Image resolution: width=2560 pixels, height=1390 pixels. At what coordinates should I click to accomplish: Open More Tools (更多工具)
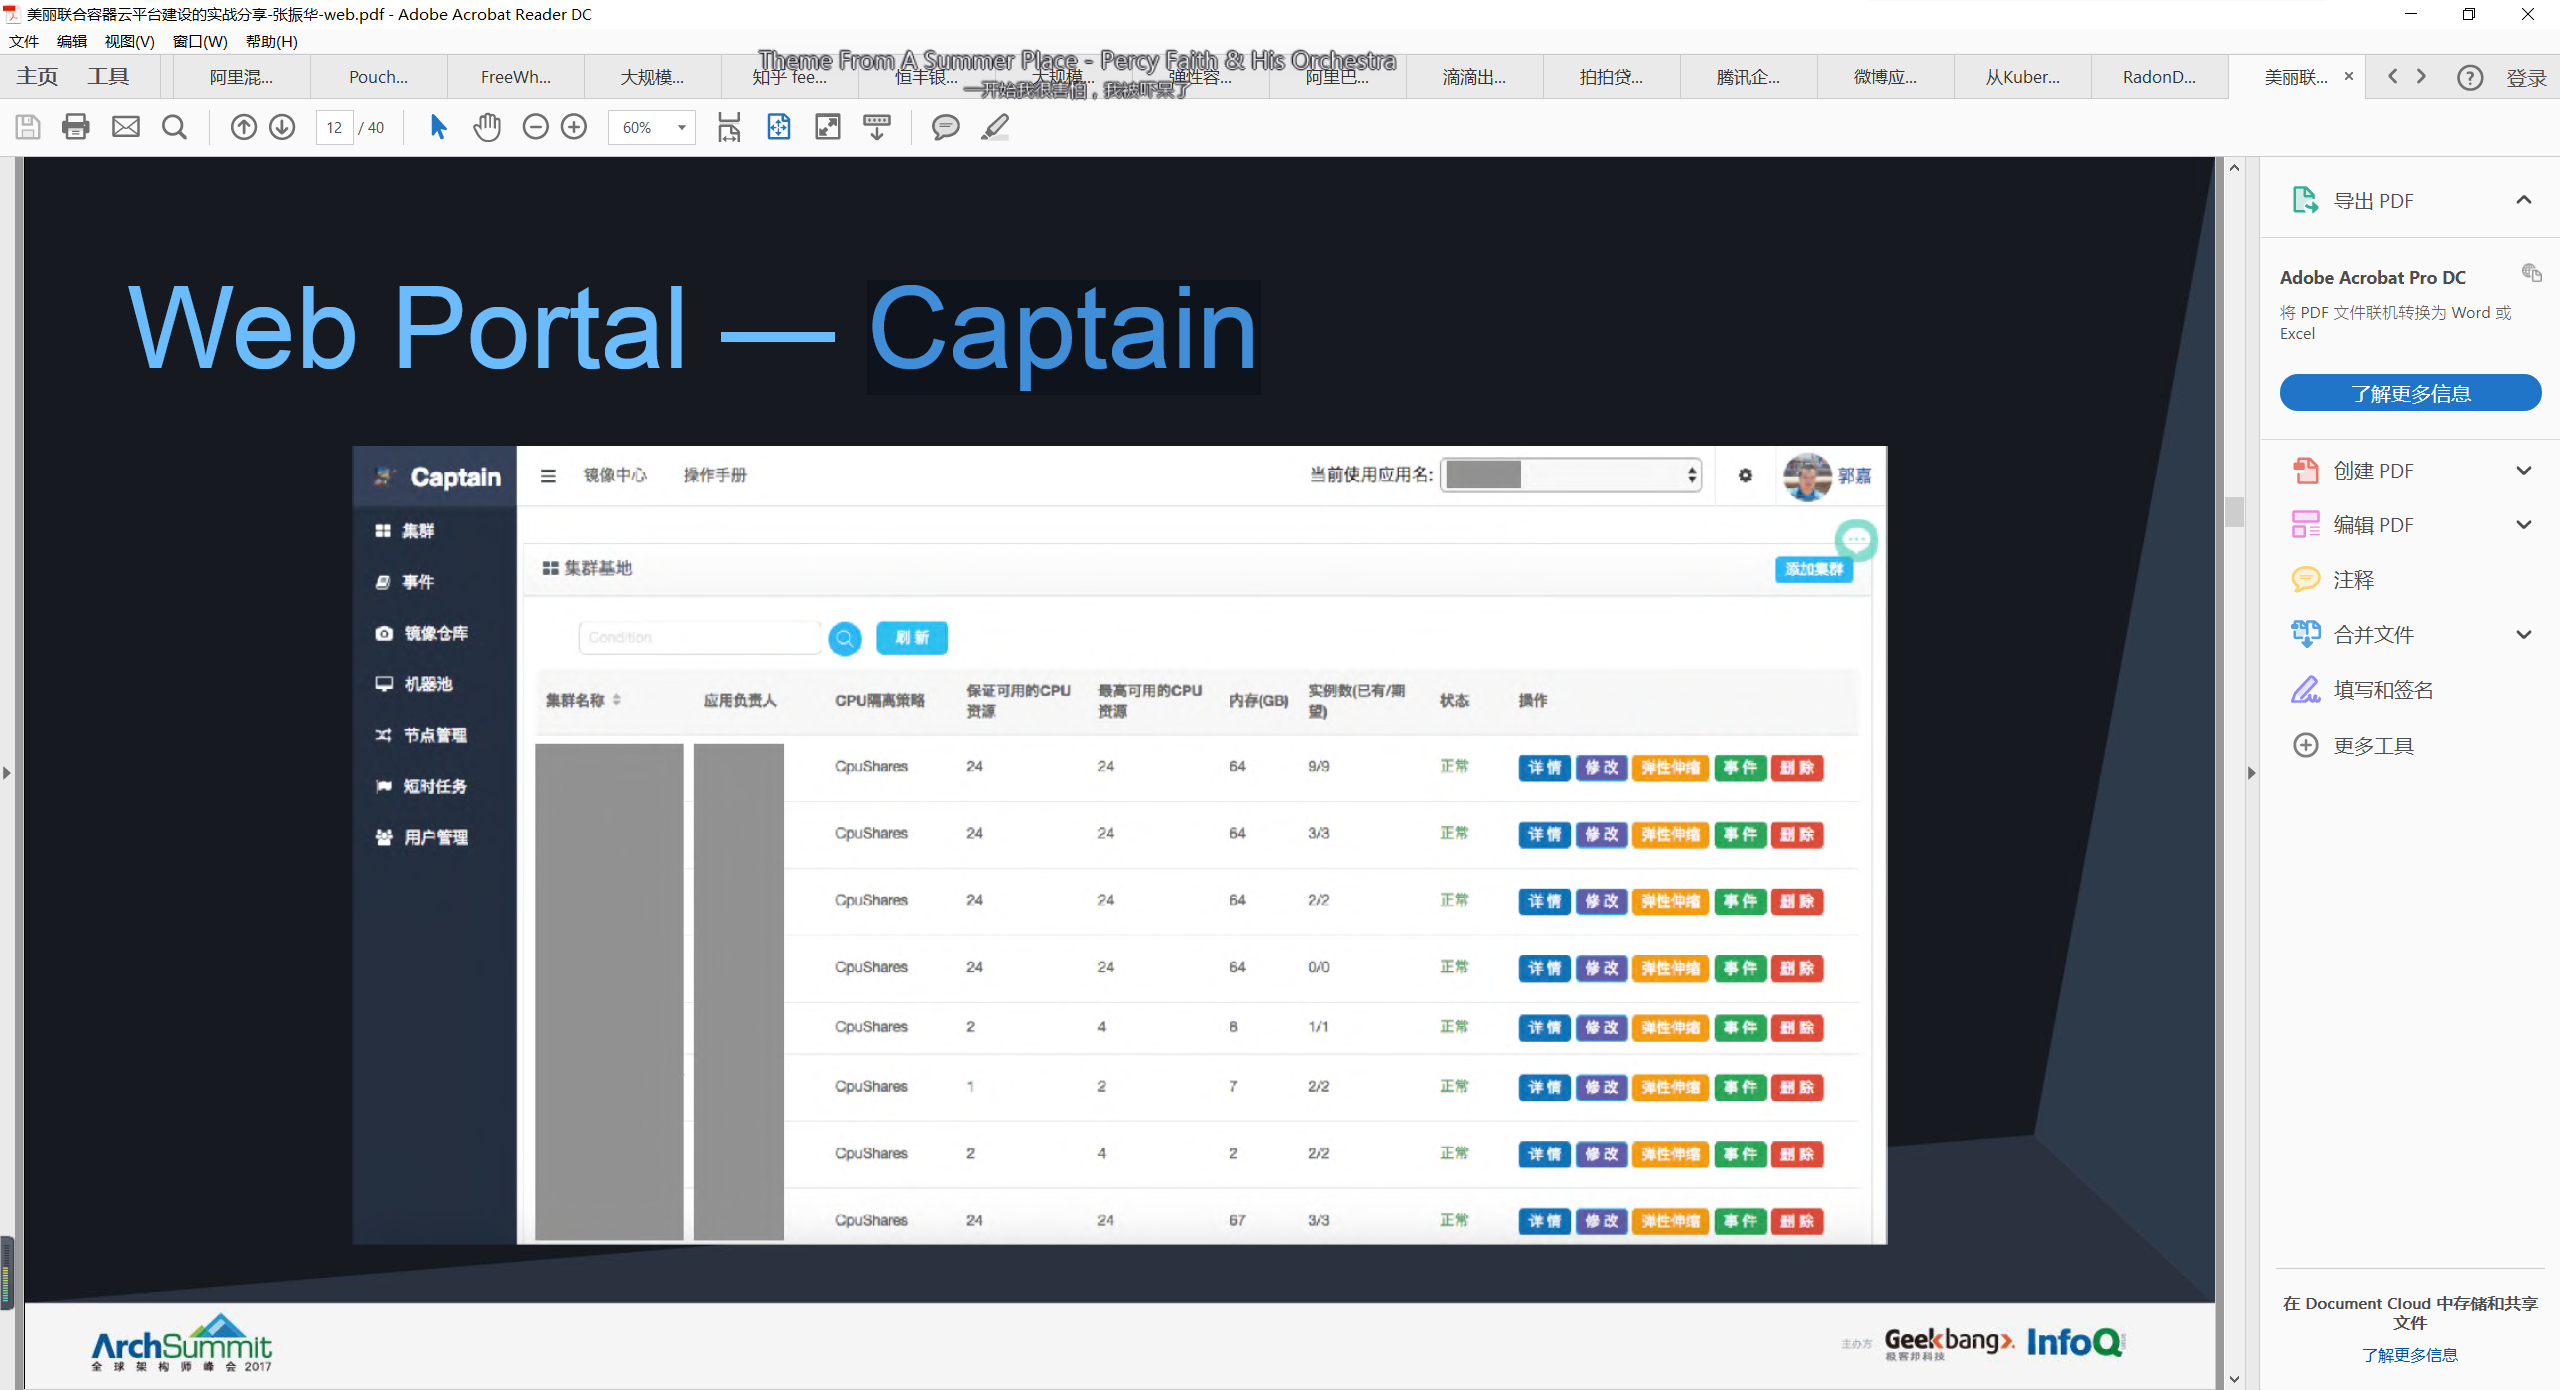click(x=2352, y=745)
